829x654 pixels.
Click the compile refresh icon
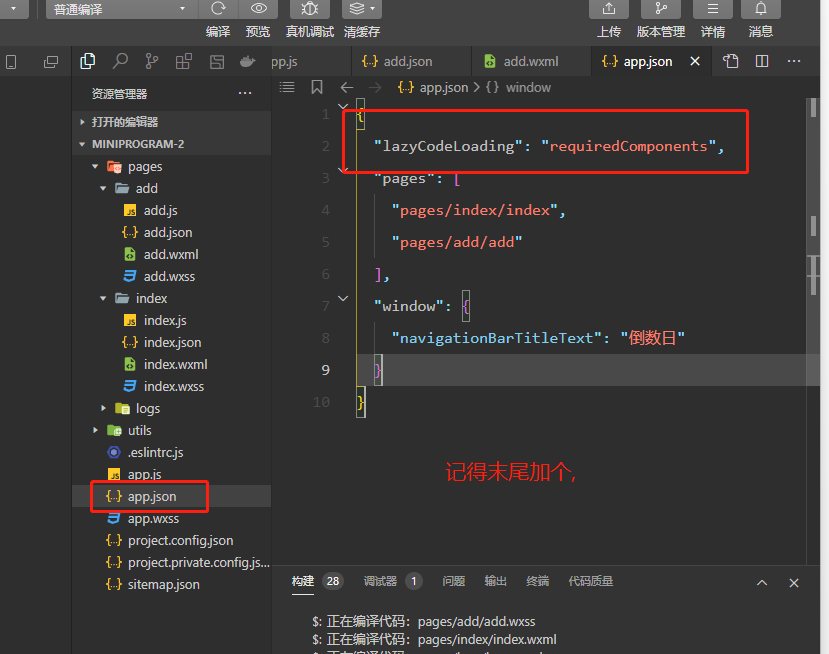click(218, 8)
